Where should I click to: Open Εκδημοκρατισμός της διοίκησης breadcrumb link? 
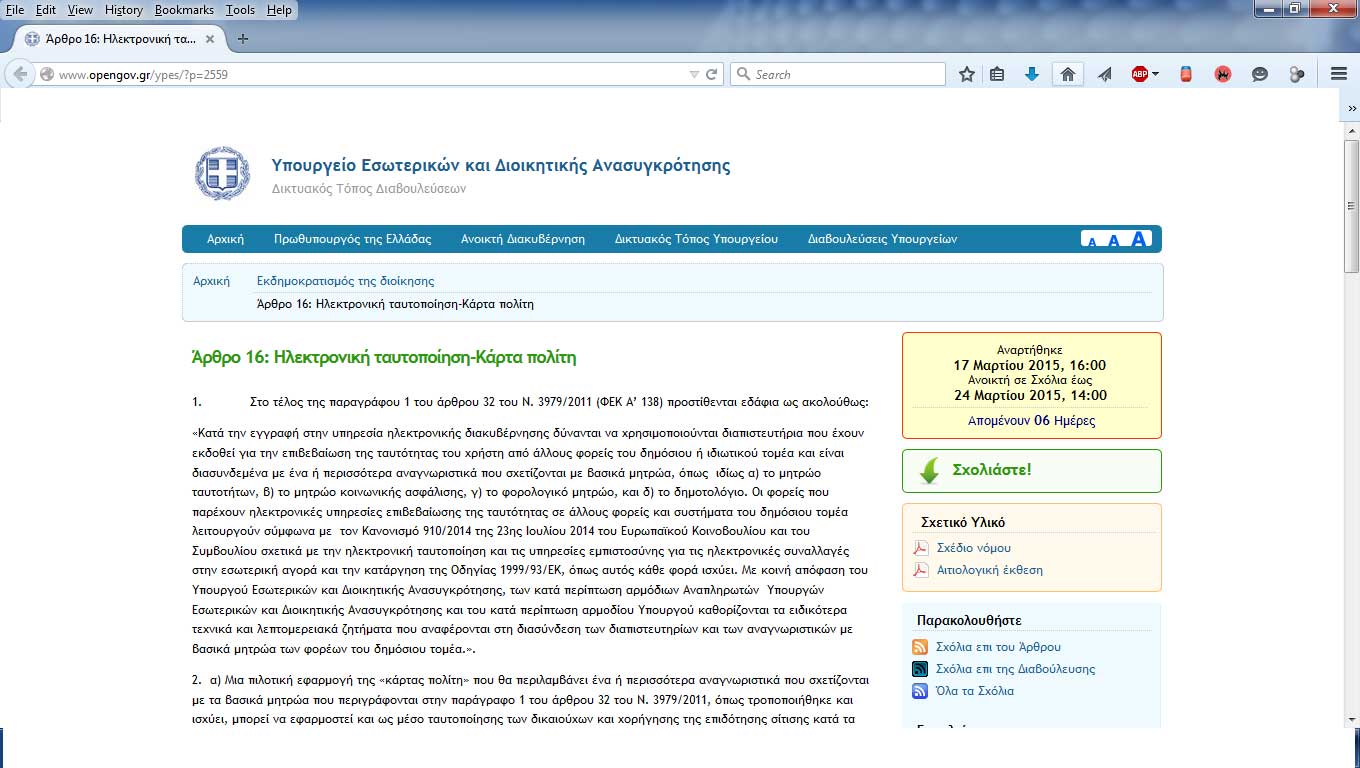[x=345, y=281]
